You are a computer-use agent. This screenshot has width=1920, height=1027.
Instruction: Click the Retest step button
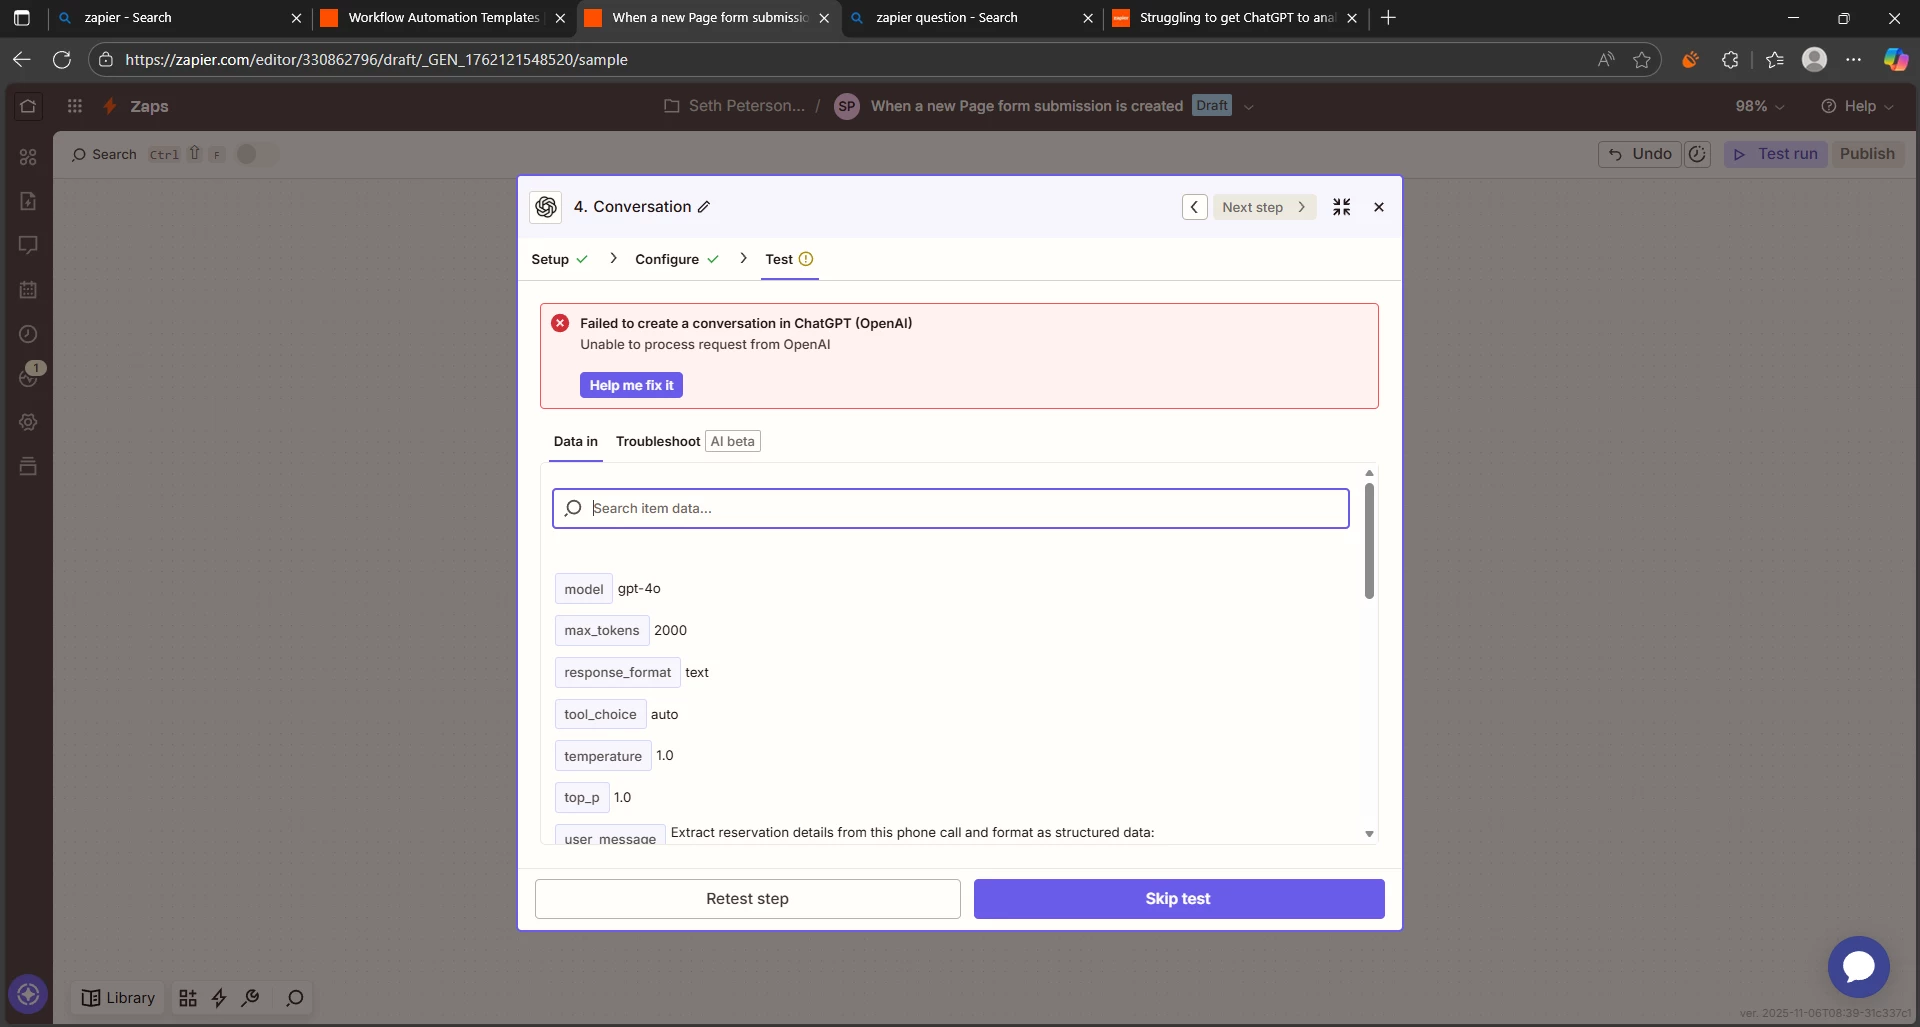pos(747,899)
